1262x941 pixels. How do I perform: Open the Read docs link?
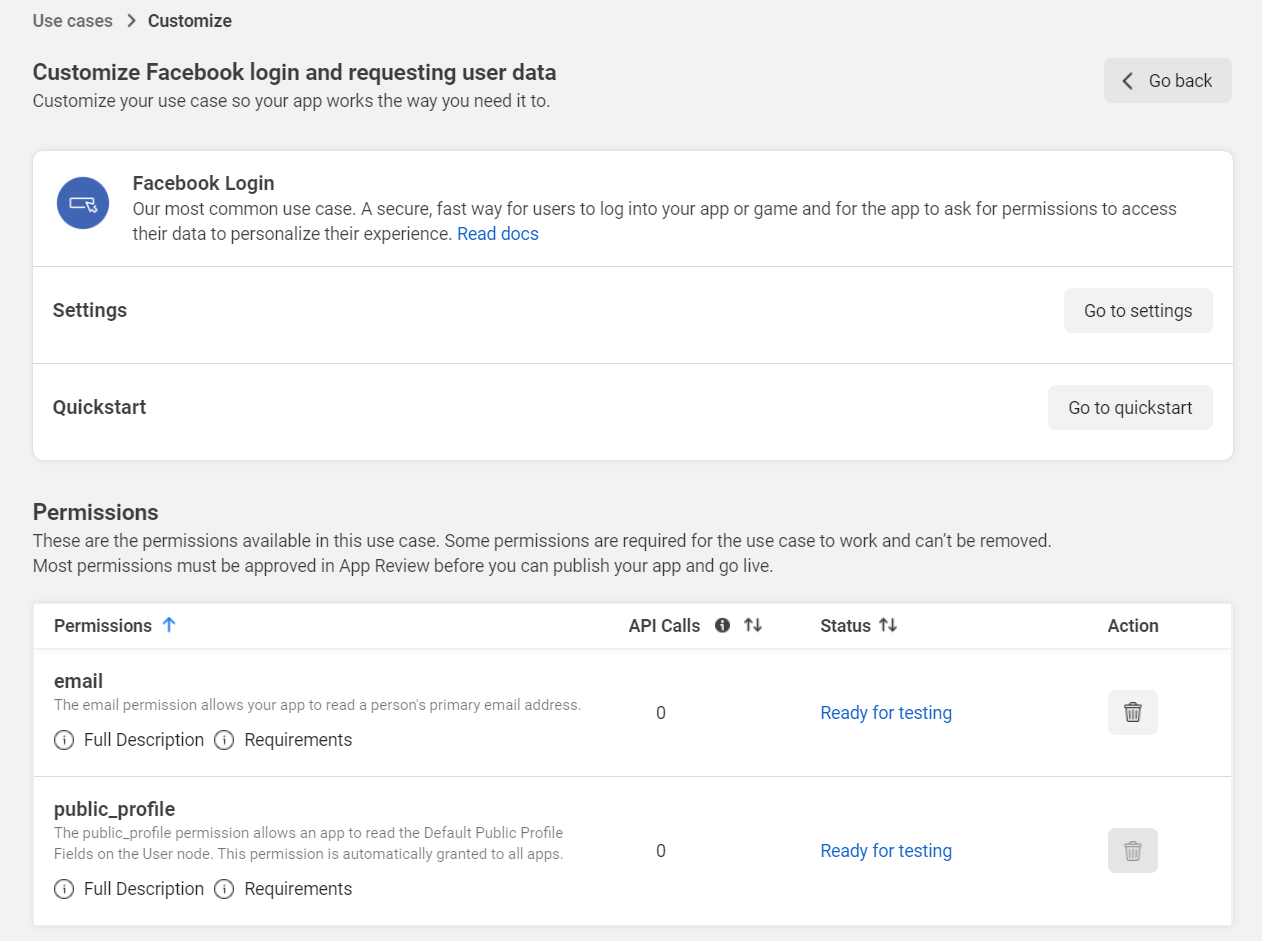coord(497,233)
